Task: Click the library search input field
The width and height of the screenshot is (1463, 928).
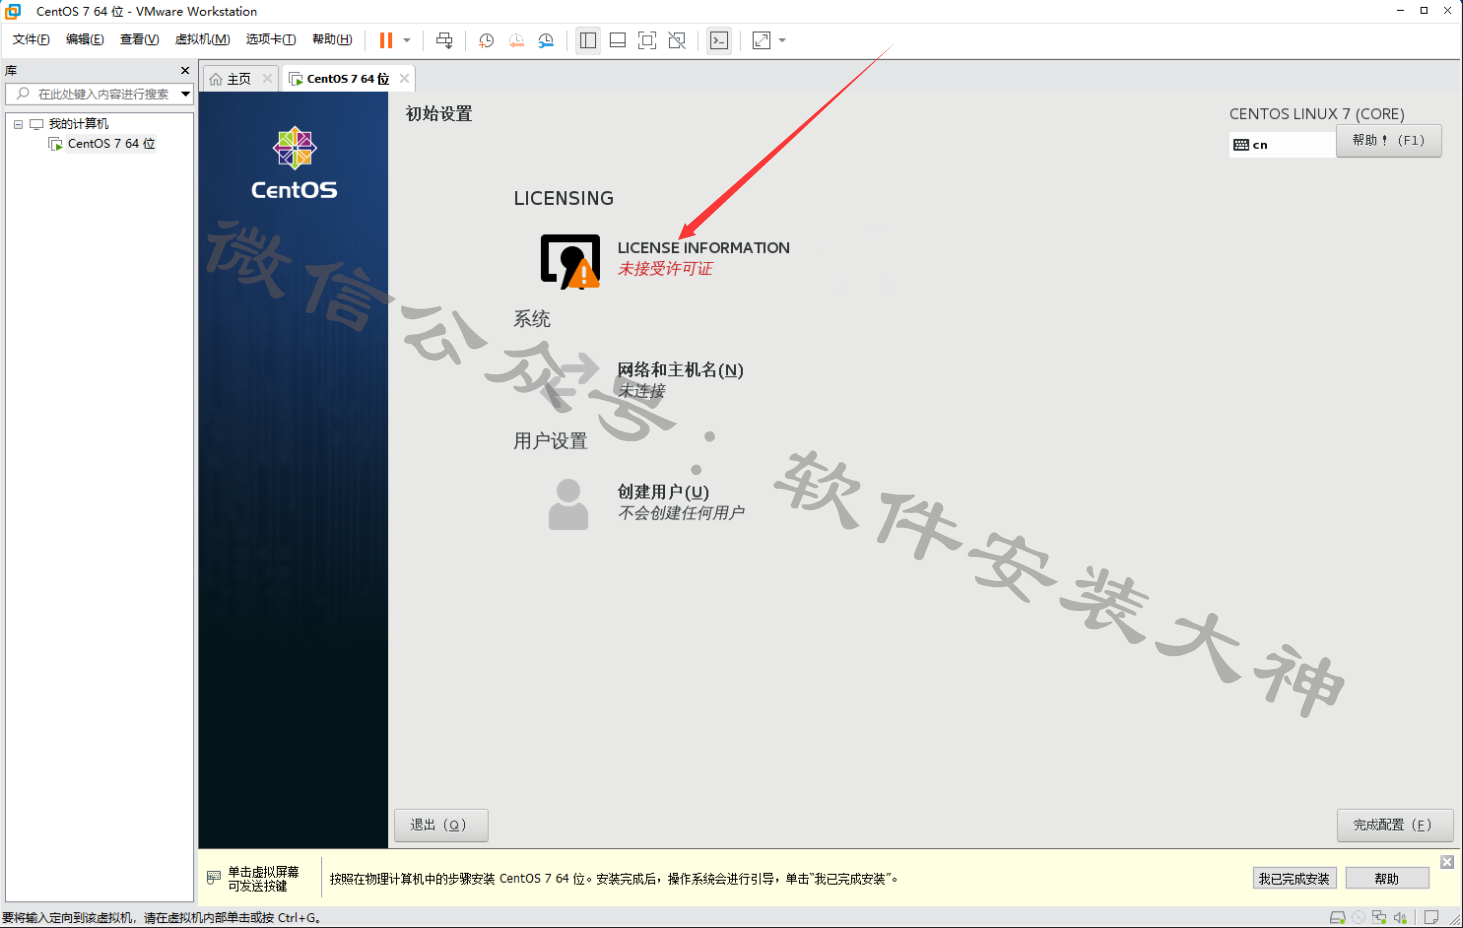Action: click(x=98, y=94)
